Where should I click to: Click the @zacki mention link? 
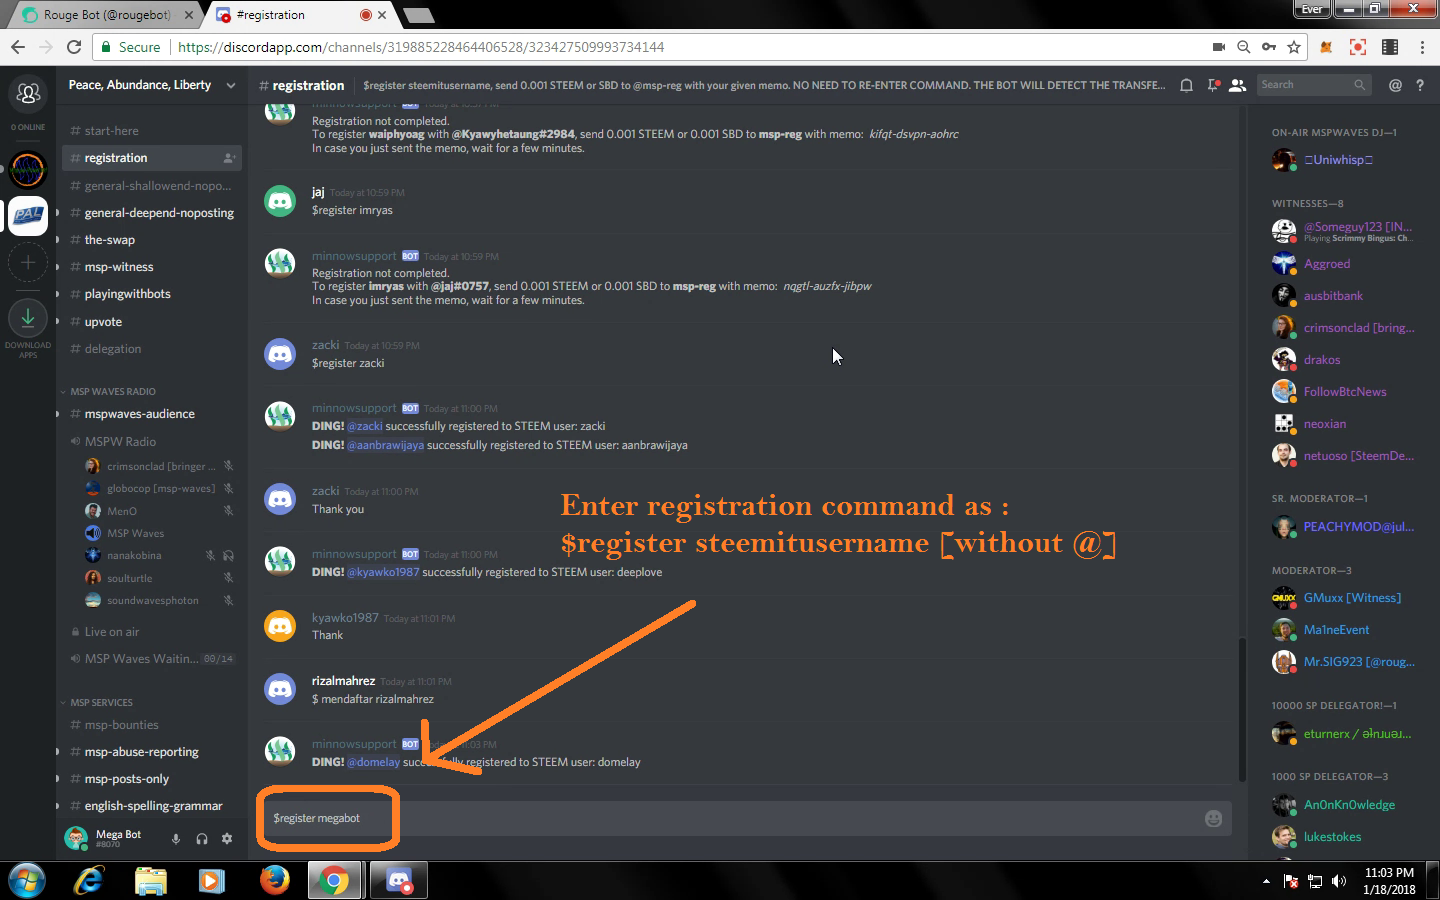click(x=365, y=426)
